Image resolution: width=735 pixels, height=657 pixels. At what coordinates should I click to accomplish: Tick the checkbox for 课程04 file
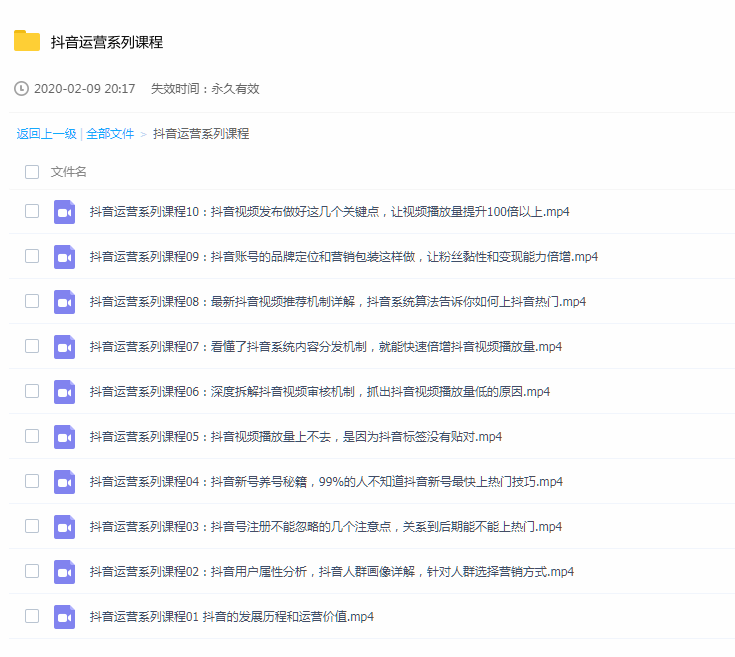coord(32,481)
